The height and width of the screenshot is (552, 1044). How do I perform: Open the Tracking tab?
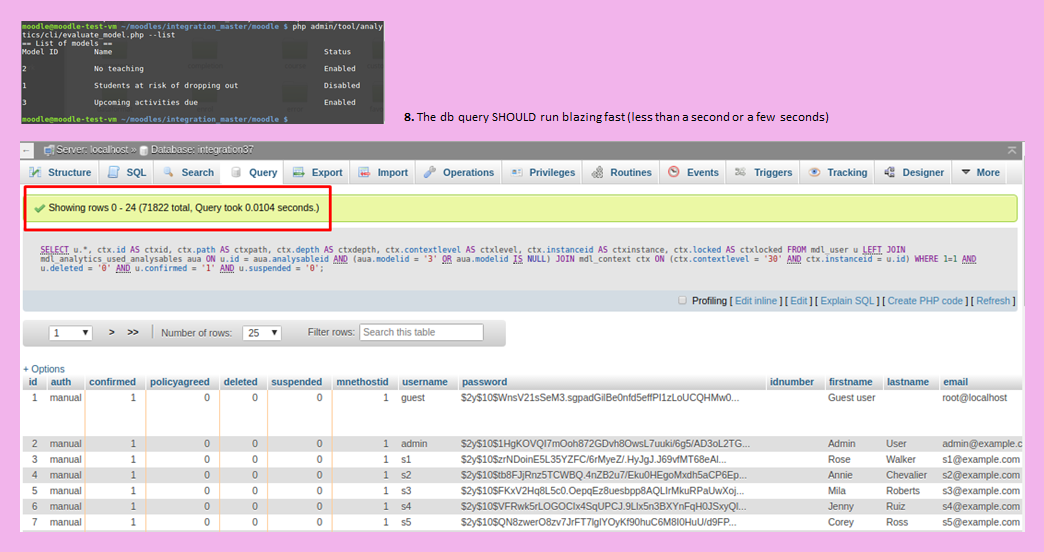[838, 172]
